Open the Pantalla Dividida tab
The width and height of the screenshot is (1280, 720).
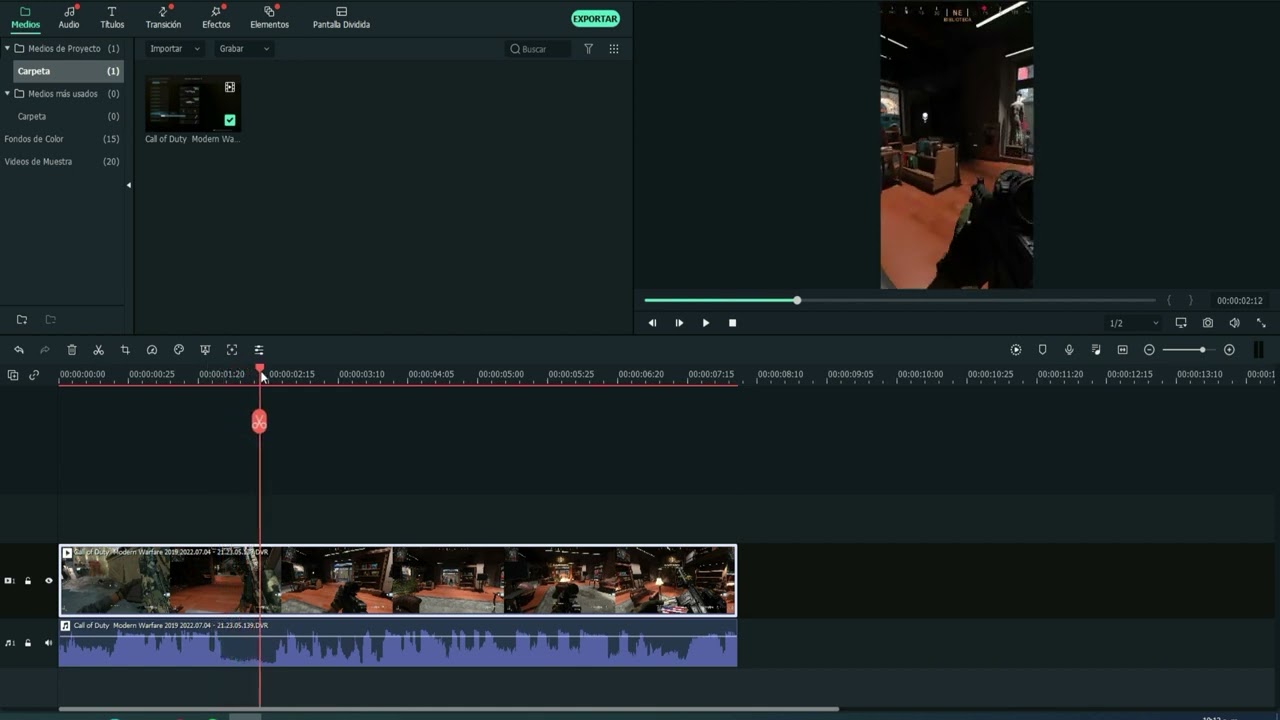(x=341, y=17)
